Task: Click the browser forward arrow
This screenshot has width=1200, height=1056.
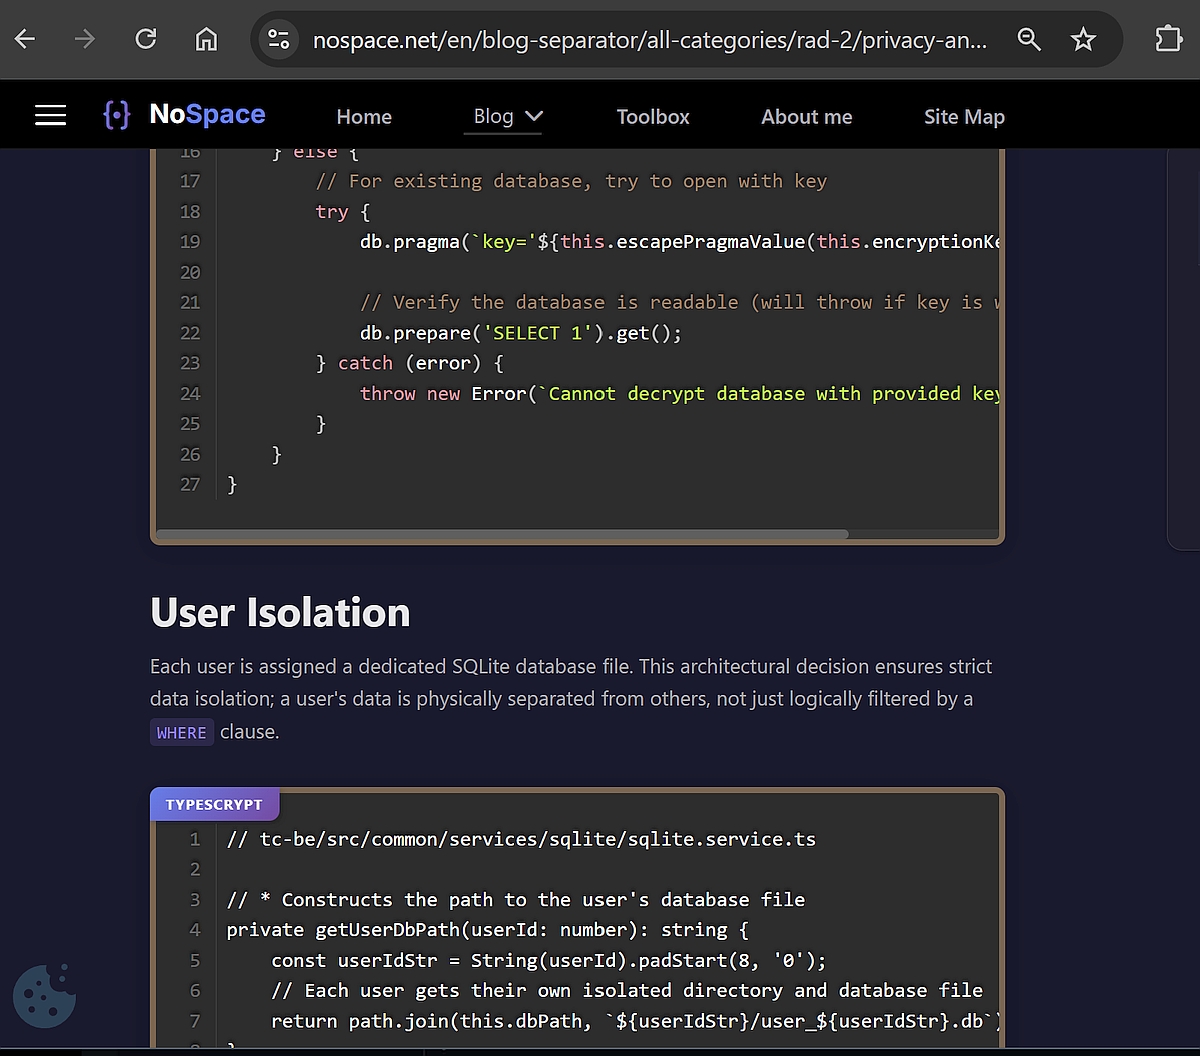Action: pos(85,39)
